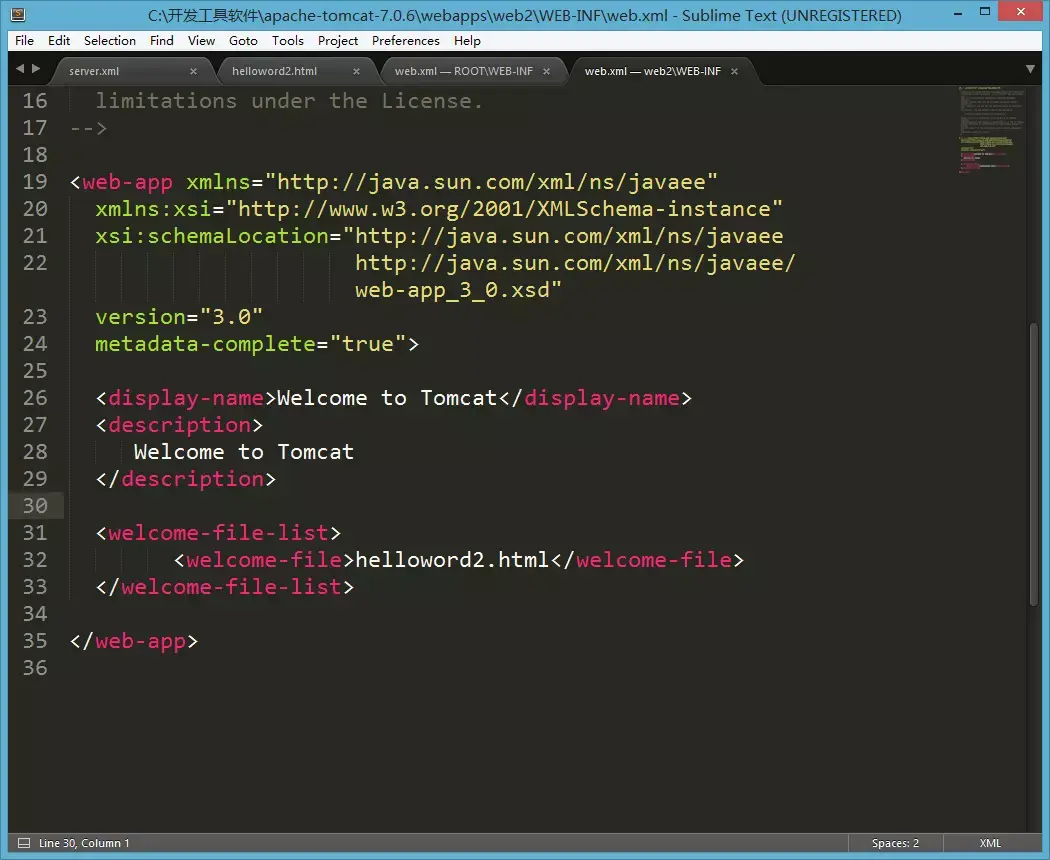1050x860 pixels.
Task: Close the server.xml tab
Action: 193,71
